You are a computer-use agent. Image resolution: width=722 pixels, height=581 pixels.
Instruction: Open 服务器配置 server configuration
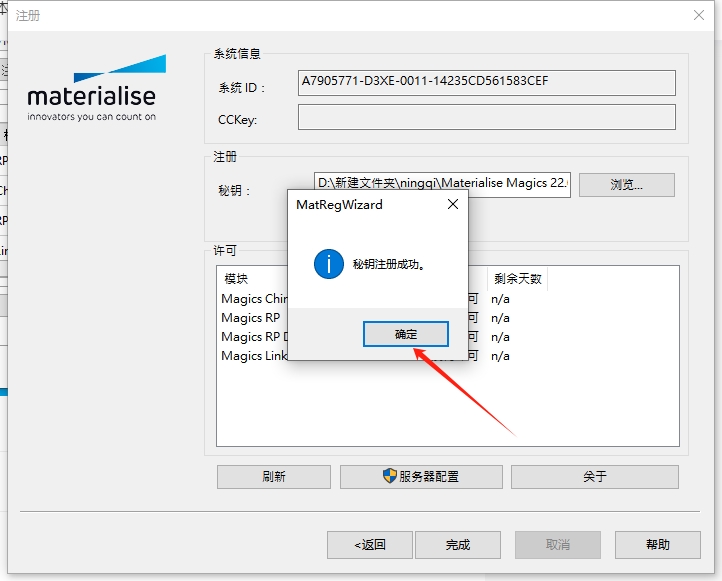(x=421, y=476)
